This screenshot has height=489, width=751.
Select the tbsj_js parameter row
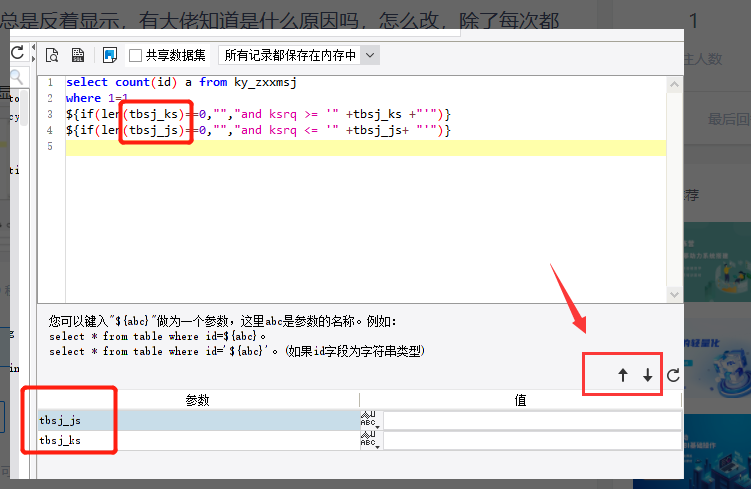point(198,420)
